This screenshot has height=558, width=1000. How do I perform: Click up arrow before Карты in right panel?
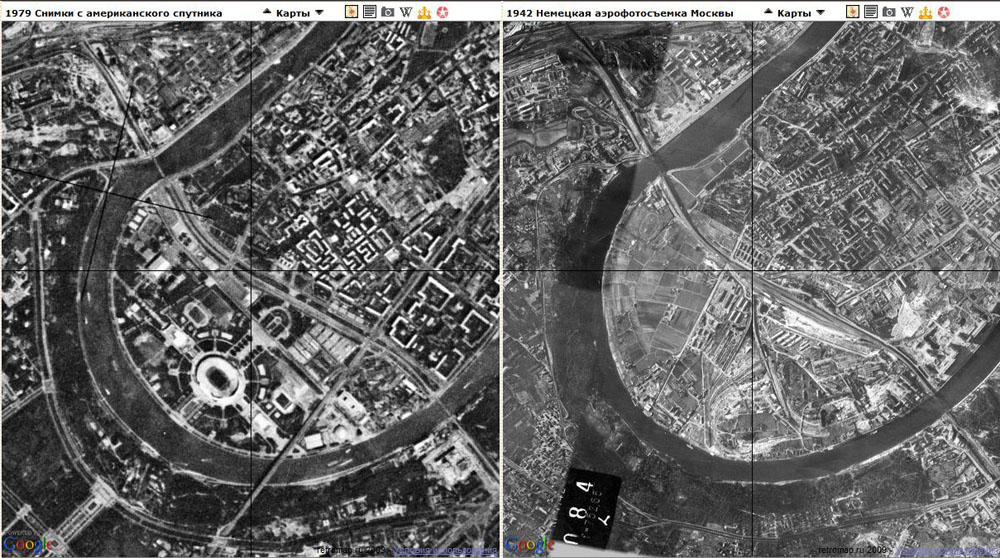tap(769, 12)
